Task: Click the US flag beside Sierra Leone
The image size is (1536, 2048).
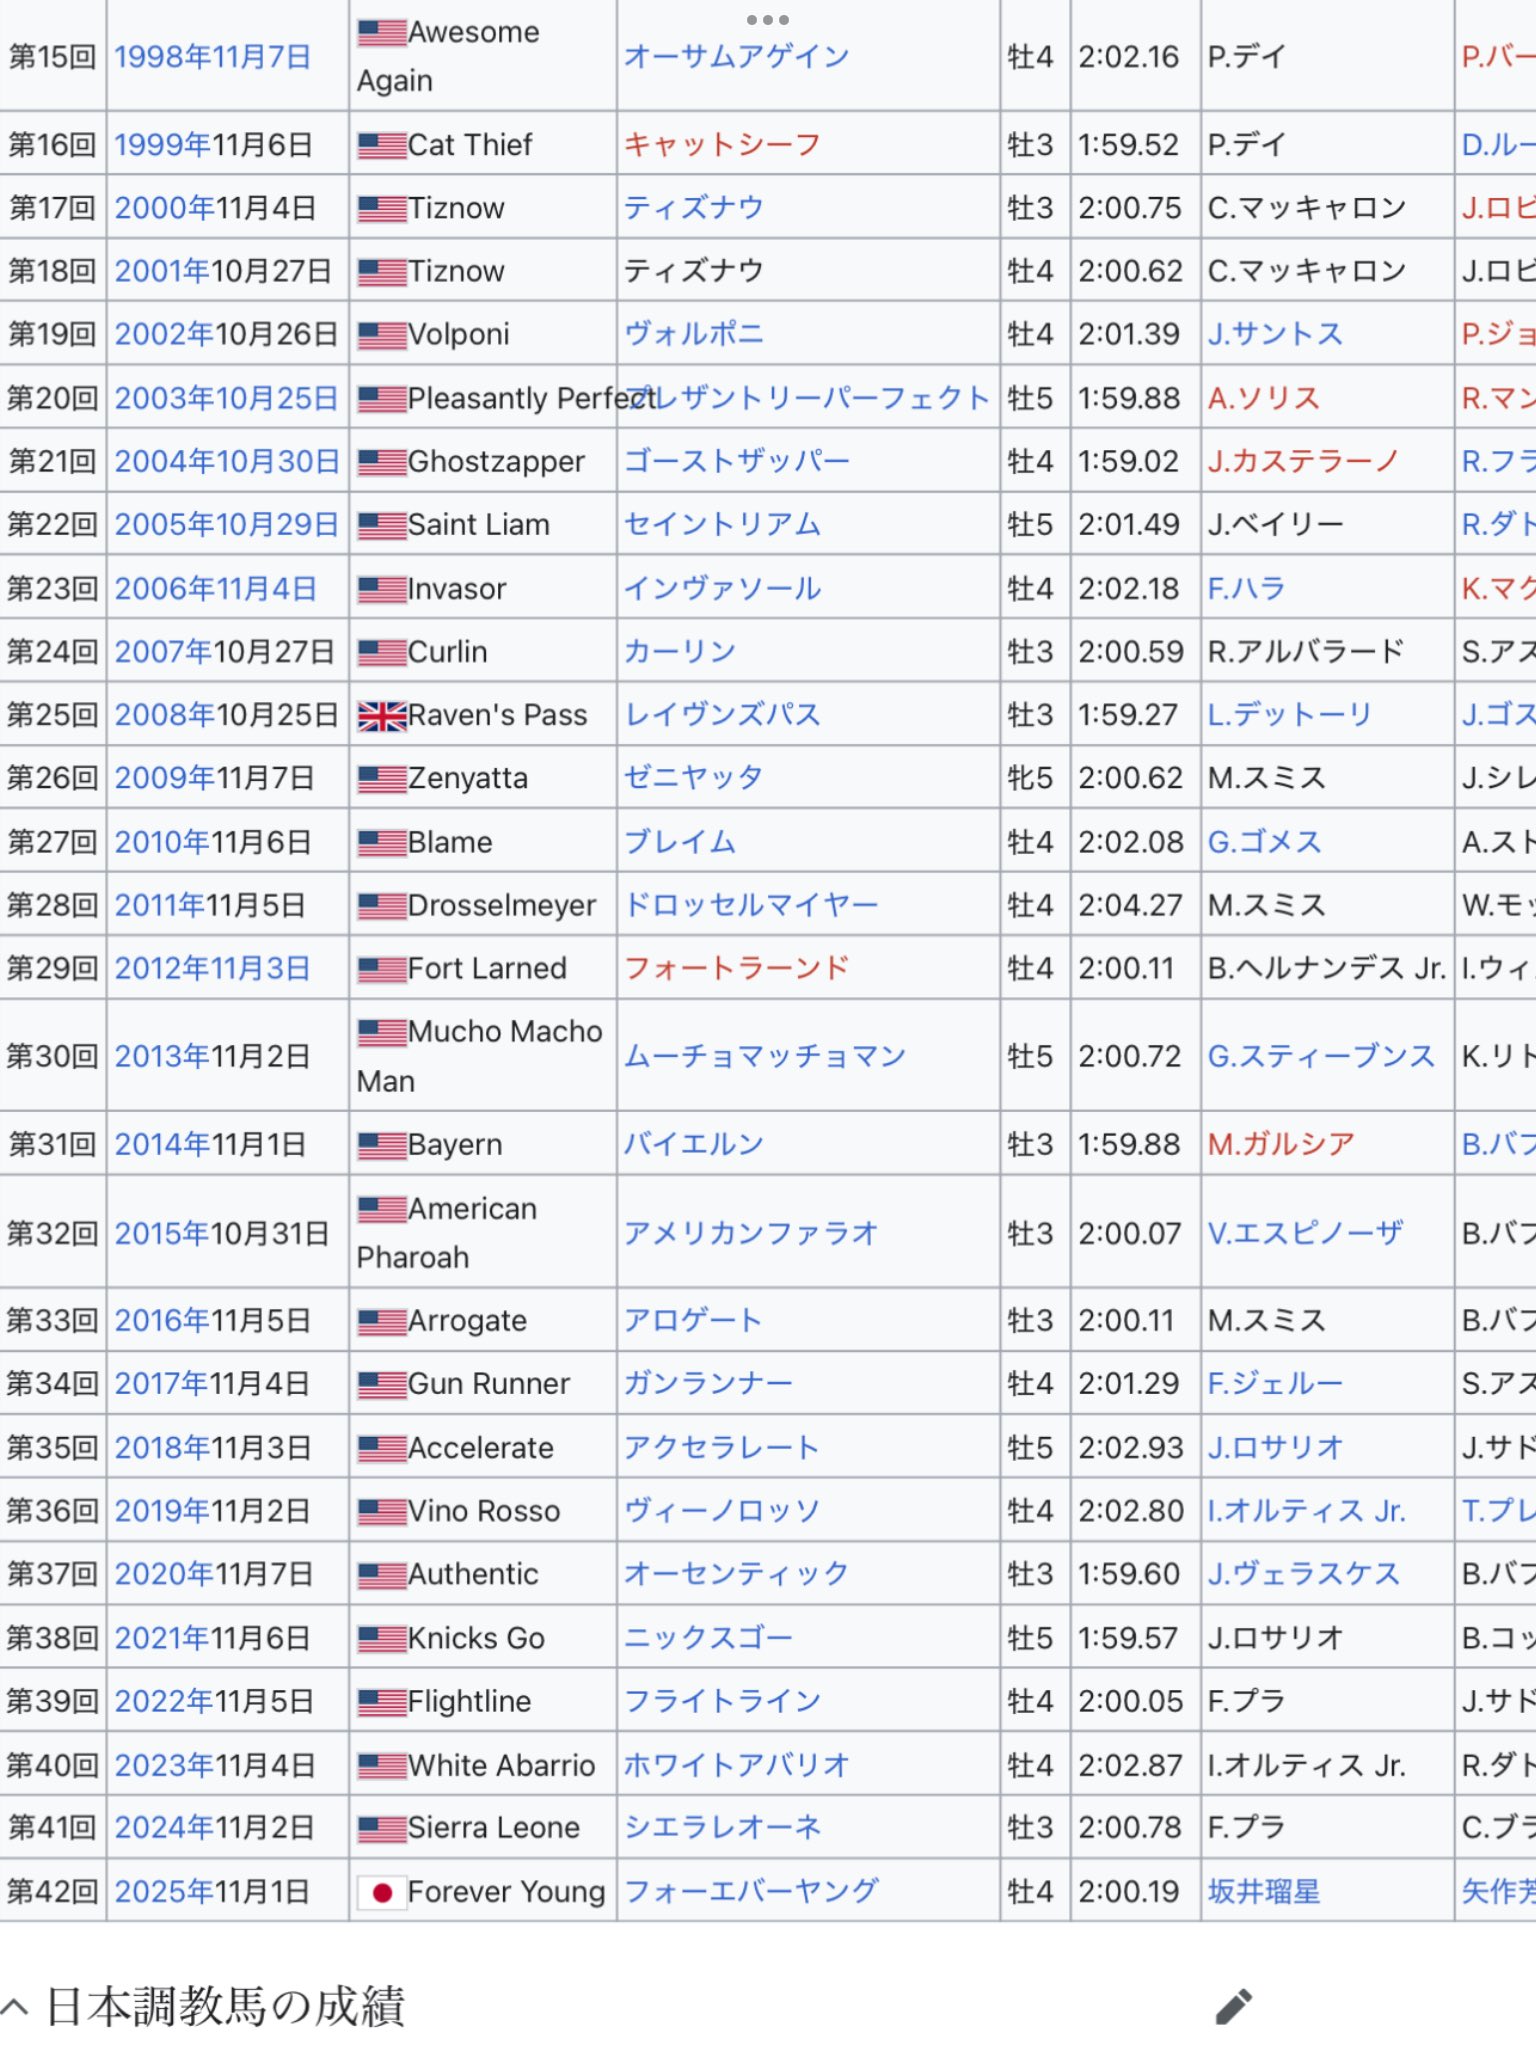Action: 382,1829
